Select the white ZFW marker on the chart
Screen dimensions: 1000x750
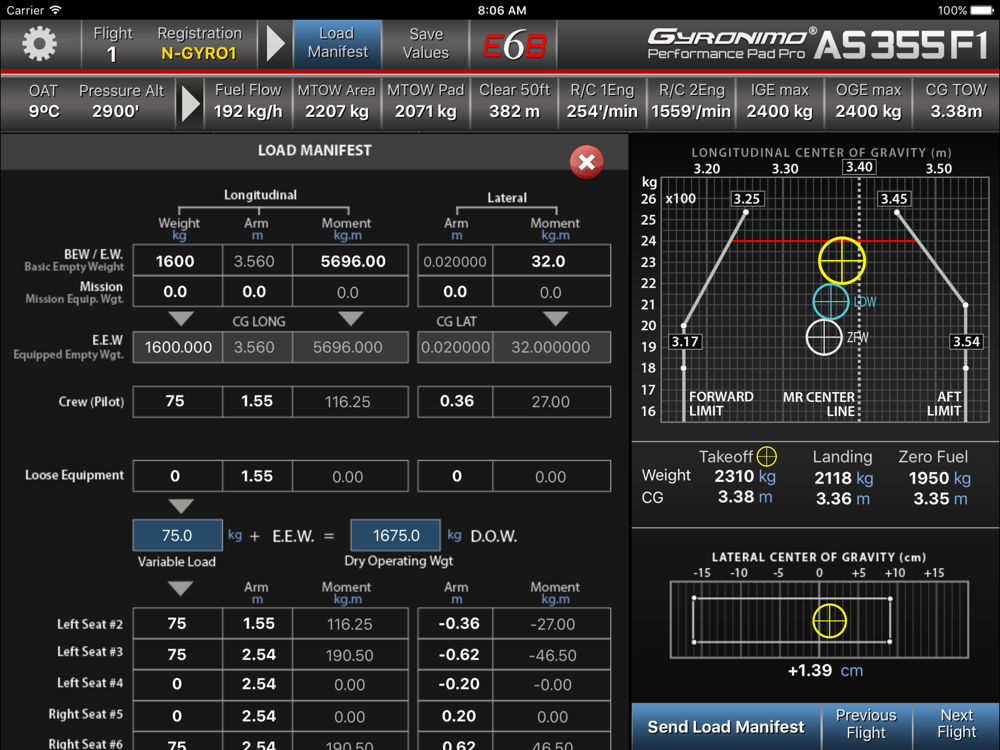(824, 337)
